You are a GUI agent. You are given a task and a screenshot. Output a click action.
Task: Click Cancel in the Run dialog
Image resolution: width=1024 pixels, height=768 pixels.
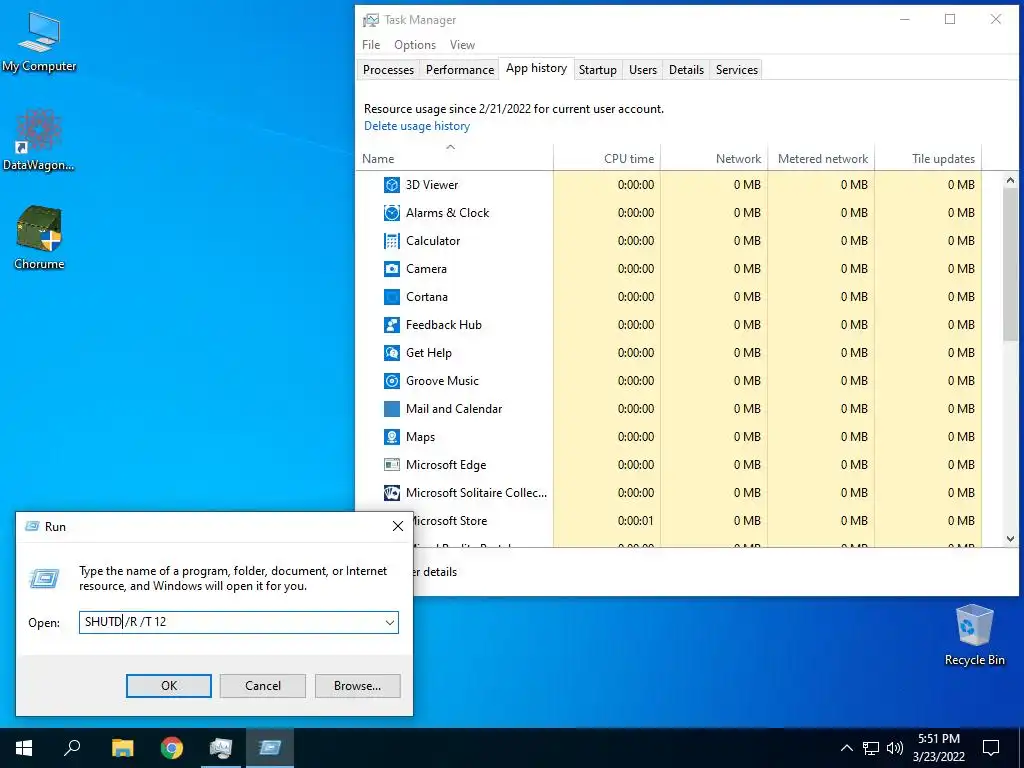coord(263,686)
